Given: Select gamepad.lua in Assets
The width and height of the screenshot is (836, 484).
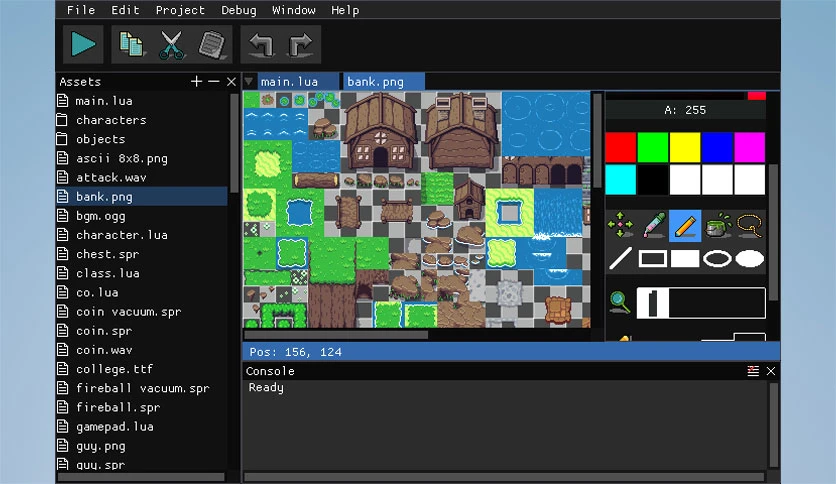Looking at the screenshot, I should 142,427.
